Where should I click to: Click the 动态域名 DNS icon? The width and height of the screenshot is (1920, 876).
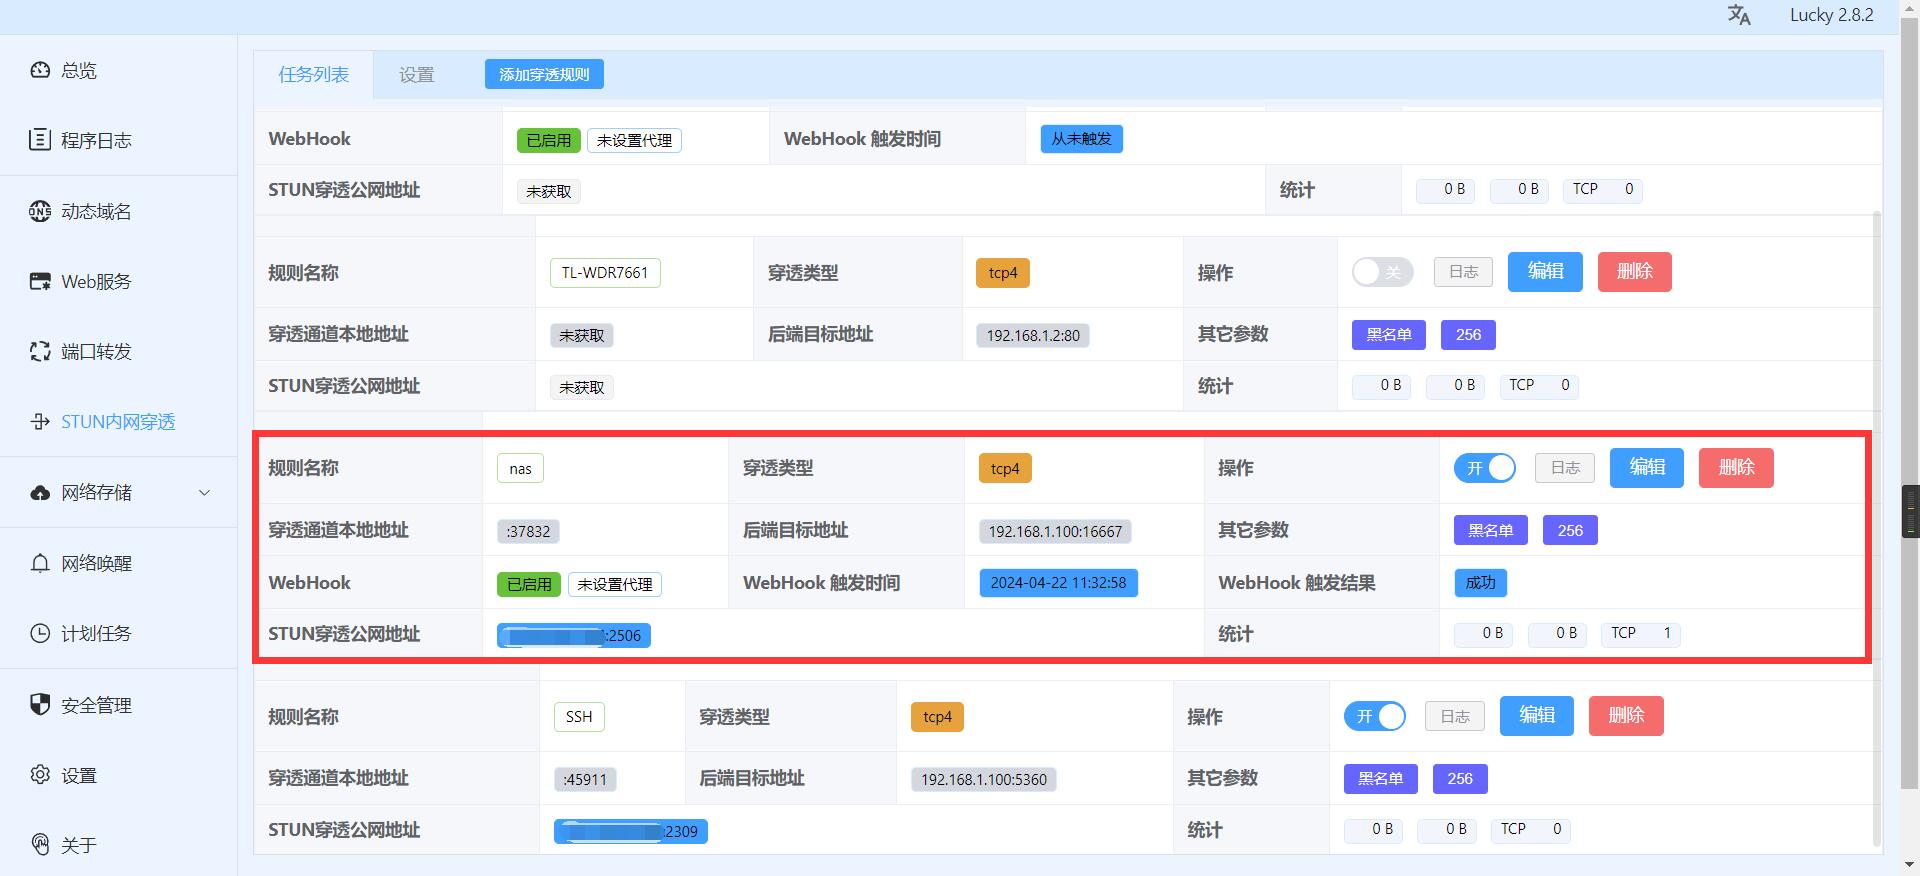pyautogui.click(x=40, y=211)
